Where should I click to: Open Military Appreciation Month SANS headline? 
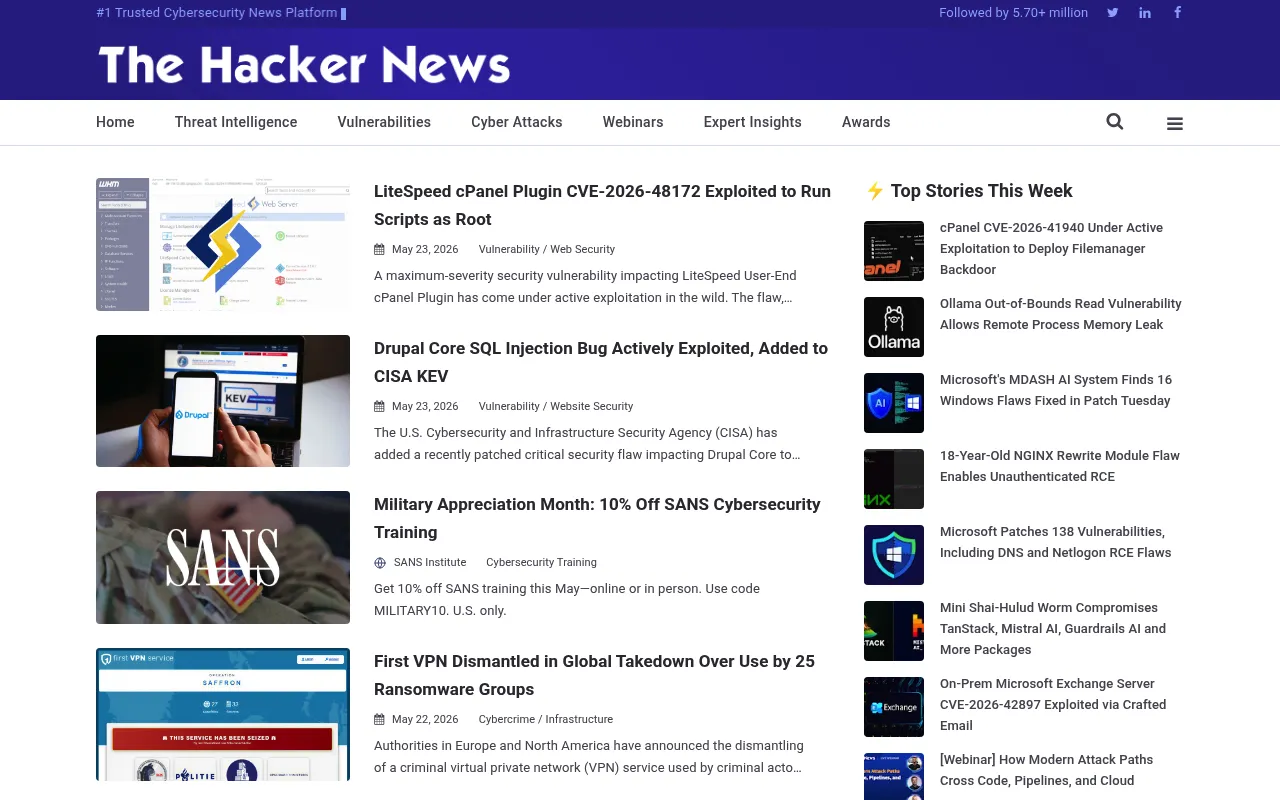point(597,518)
